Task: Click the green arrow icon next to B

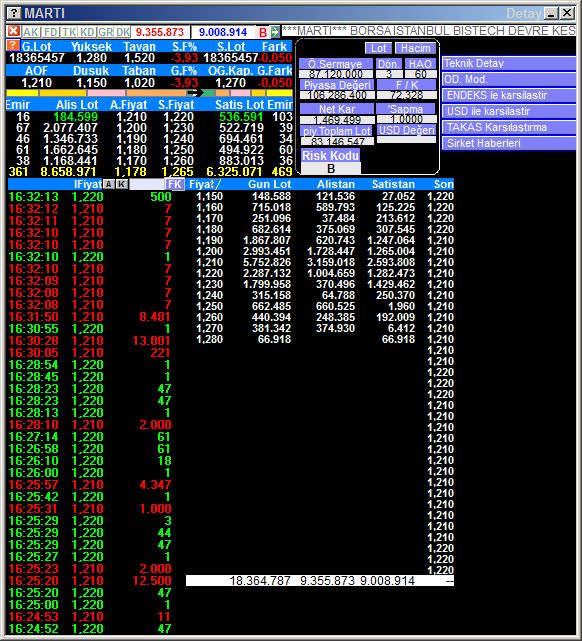Action: pyautogui.click(x=275, y=32)
